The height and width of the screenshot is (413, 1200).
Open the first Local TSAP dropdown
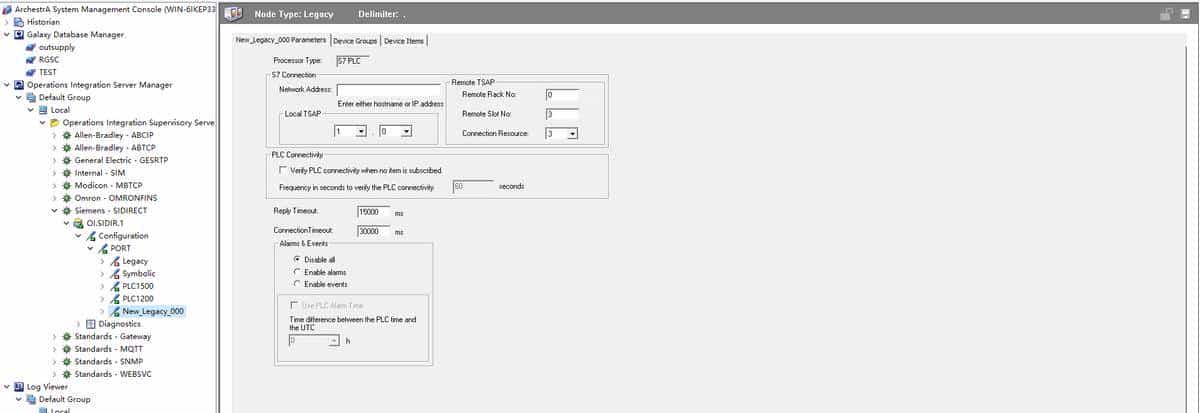(361, 131)
